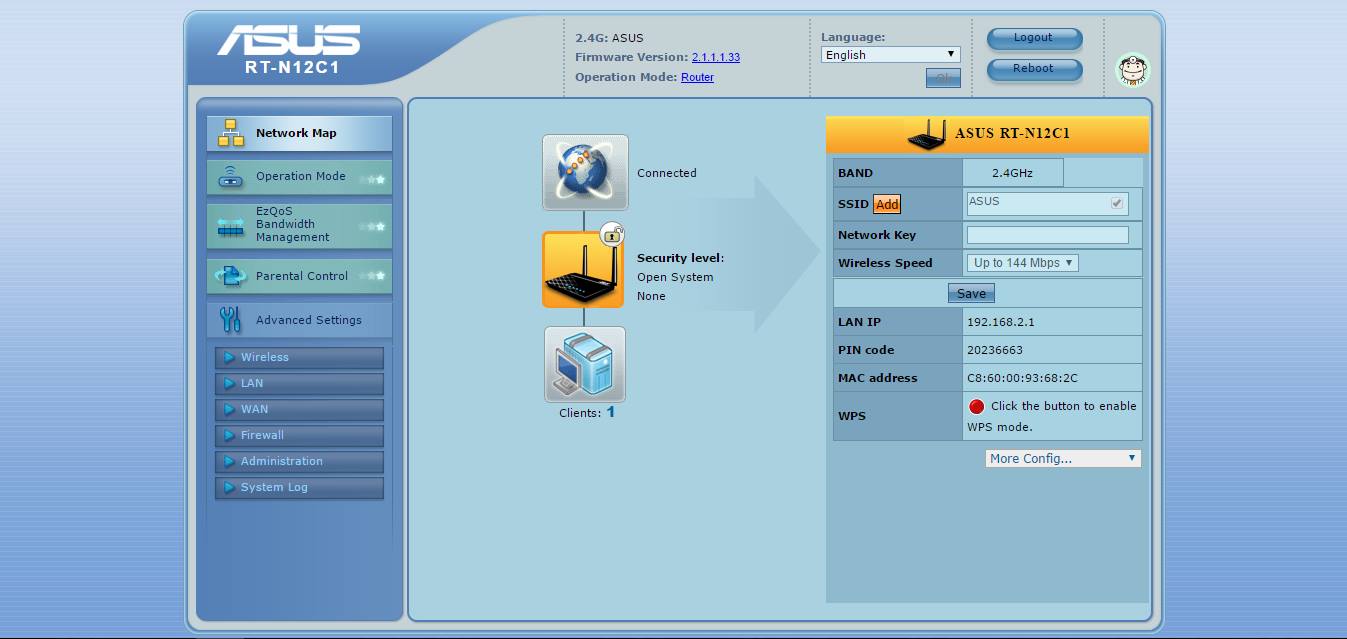This screenshot has height=639, width=1347.
Task: Open the System Log page
Action: (x=299, y=488)
